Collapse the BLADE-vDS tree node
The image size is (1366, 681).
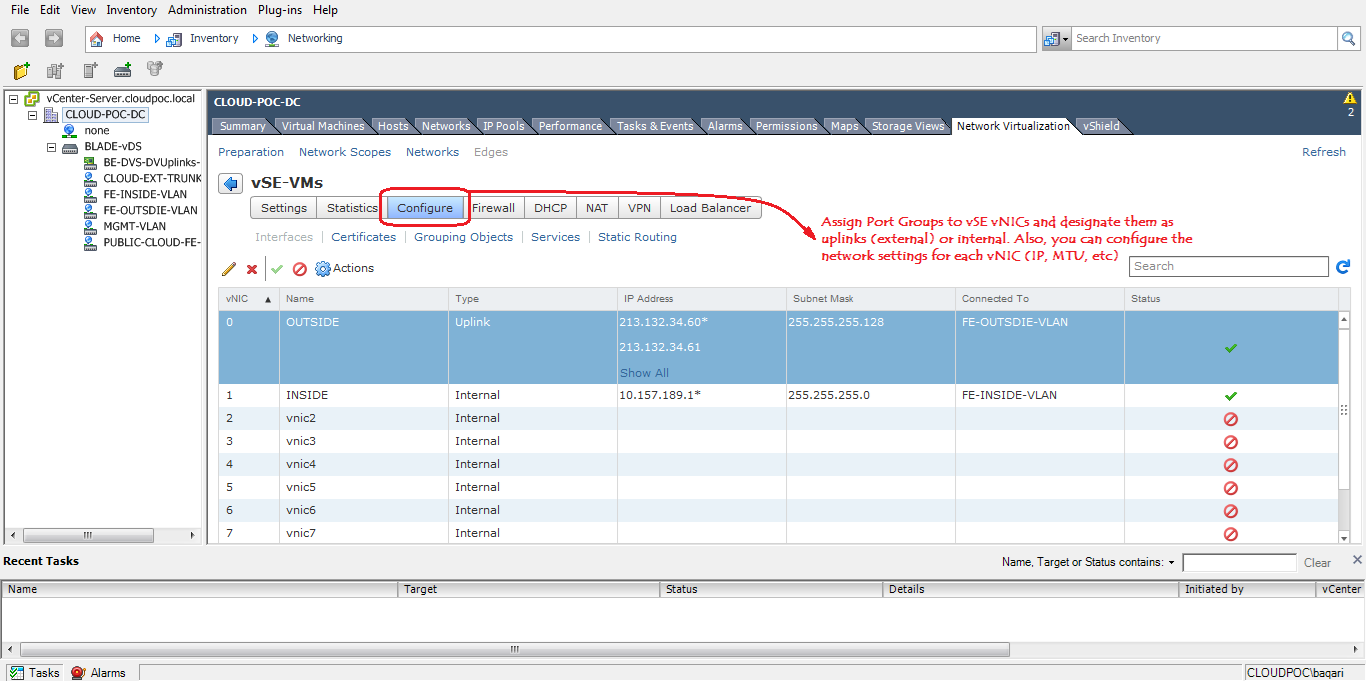point(51,146)
